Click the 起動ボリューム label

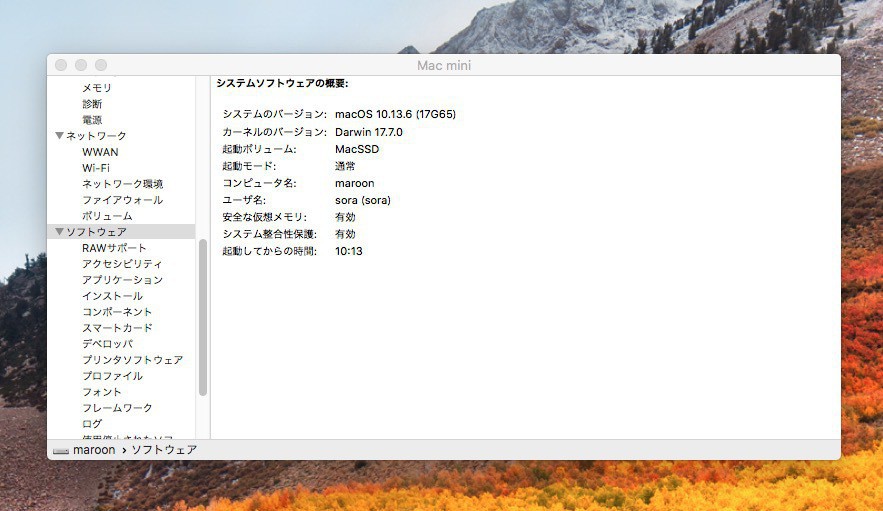pyautogui.click(x=259, y=149)
